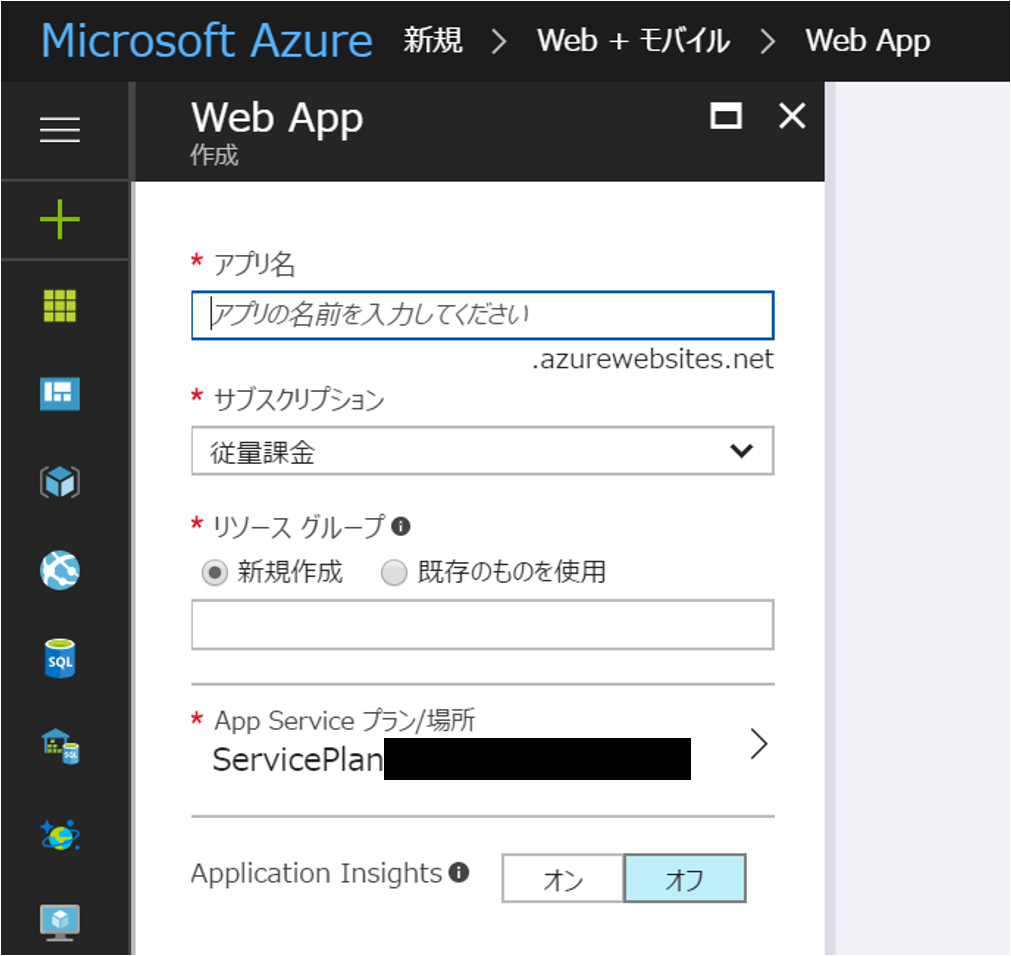Image resolution: width=1011 pixels, height=956 pixels.
Task: Open Virtual machines monitor icon
Action: [x=60, y=922]
